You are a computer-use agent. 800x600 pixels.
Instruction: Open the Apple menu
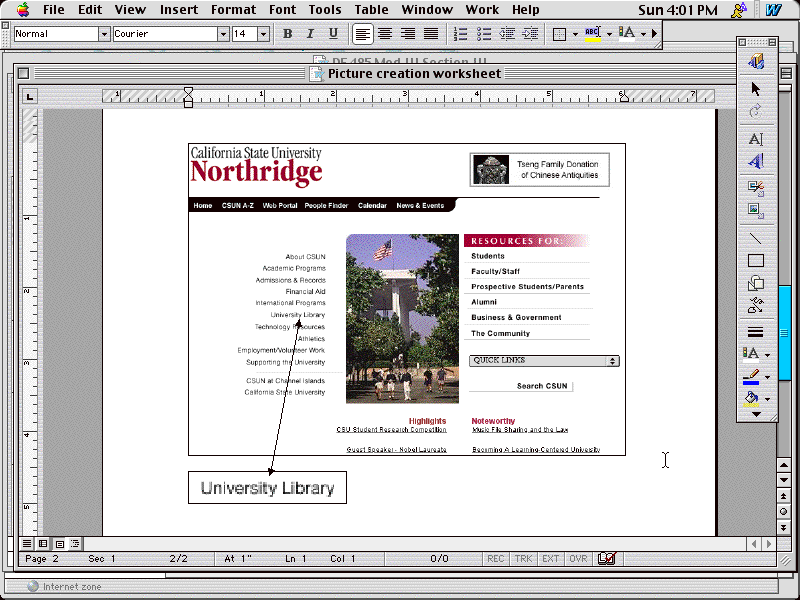point(23,9)
